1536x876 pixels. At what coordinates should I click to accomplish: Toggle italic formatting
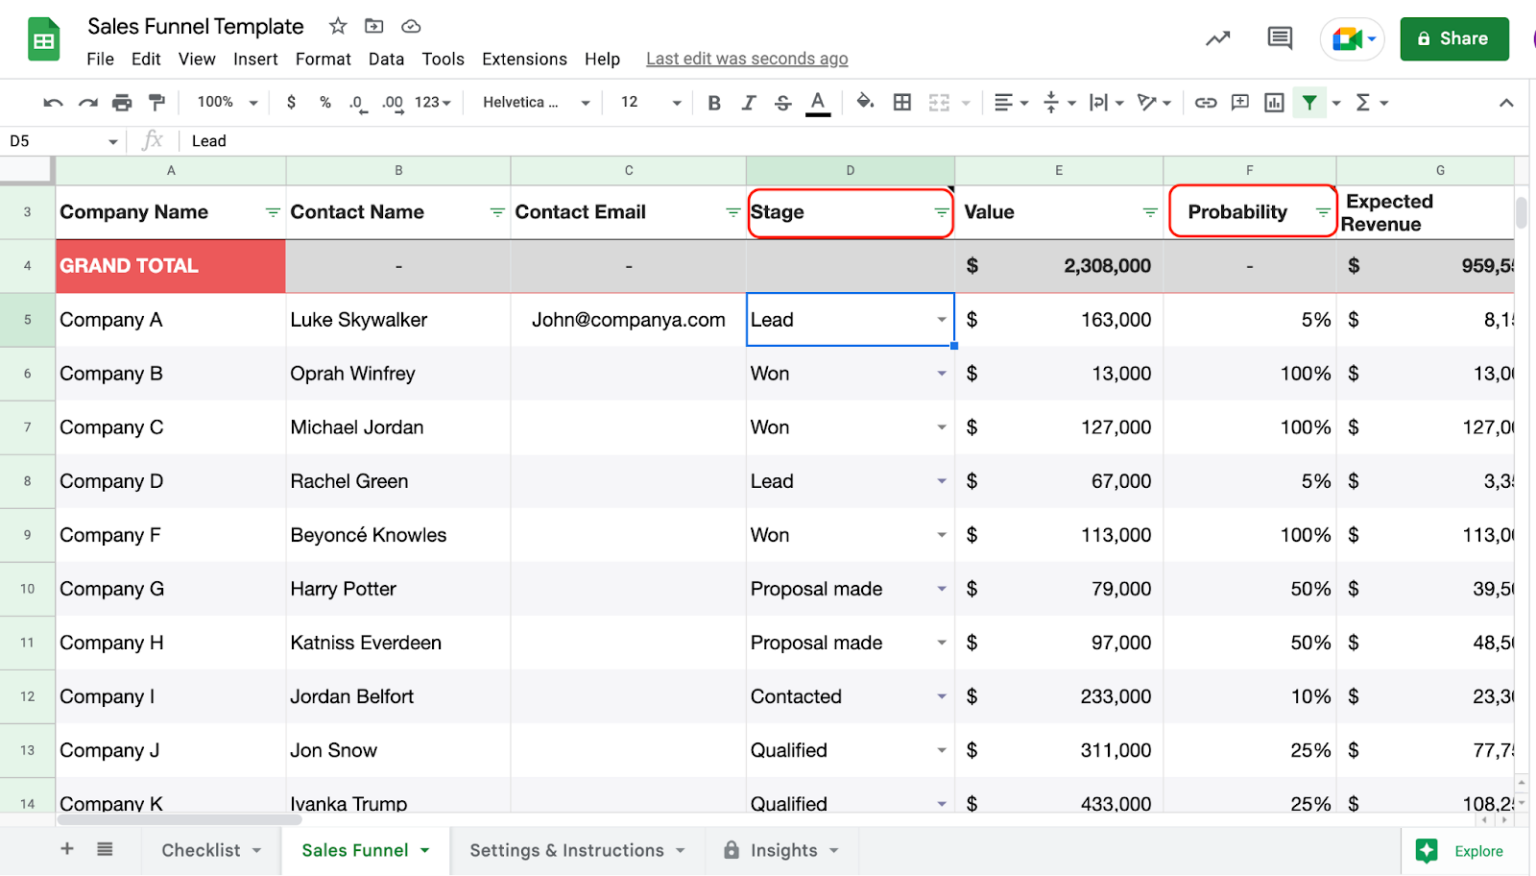pos(748,102)
